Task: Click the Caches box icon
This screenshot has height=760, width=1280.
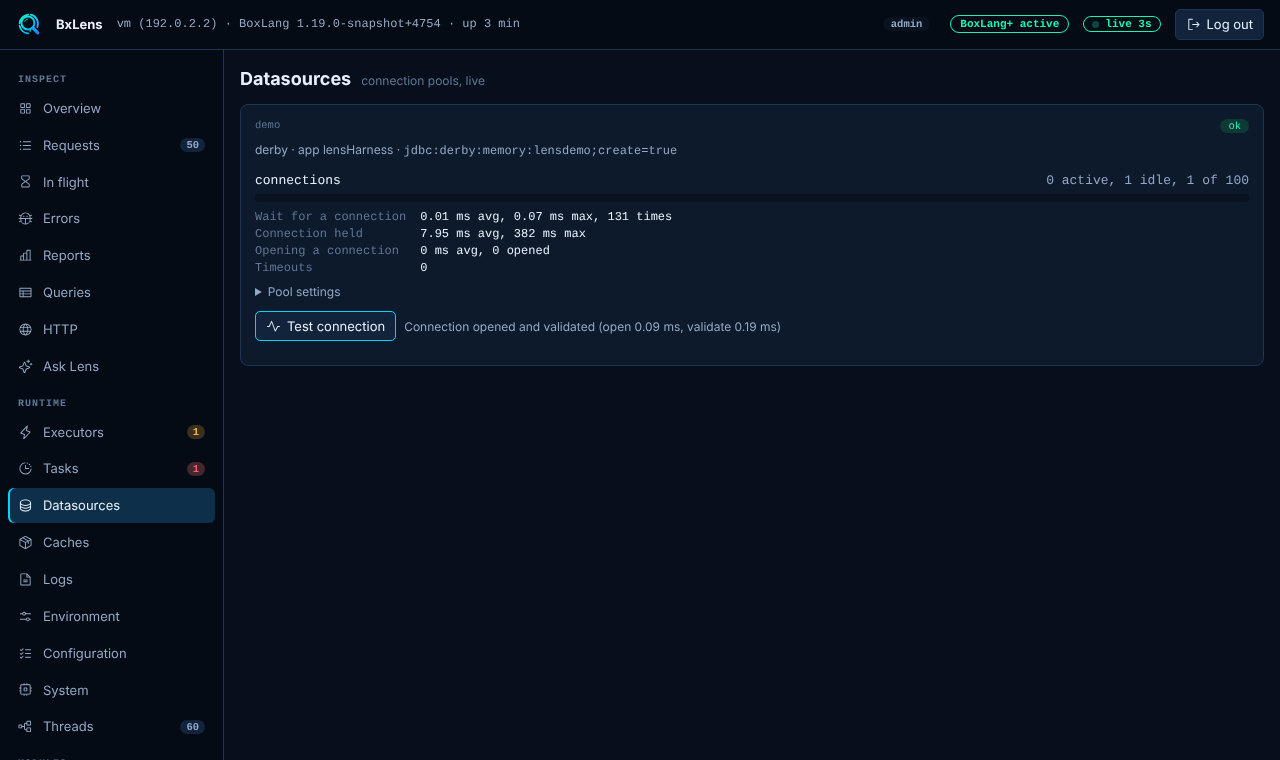Action: (x=25, y=542)
